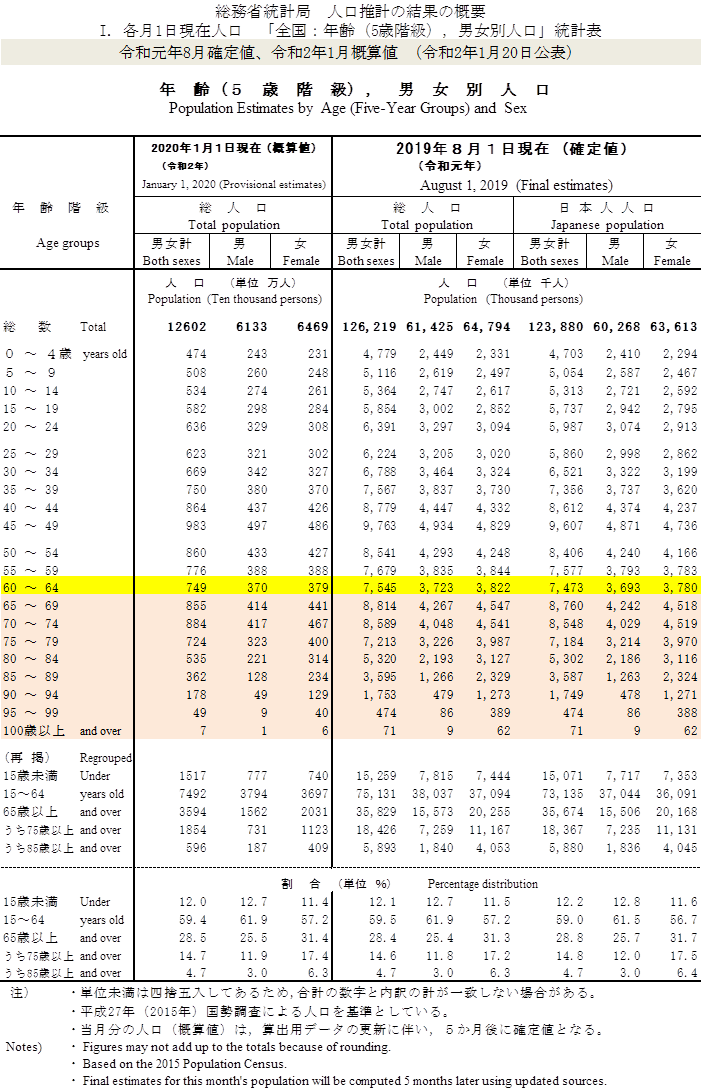The image size is (702, 1090).
Task: Click the 'Regrouped' section label
Action: (105, 758)
